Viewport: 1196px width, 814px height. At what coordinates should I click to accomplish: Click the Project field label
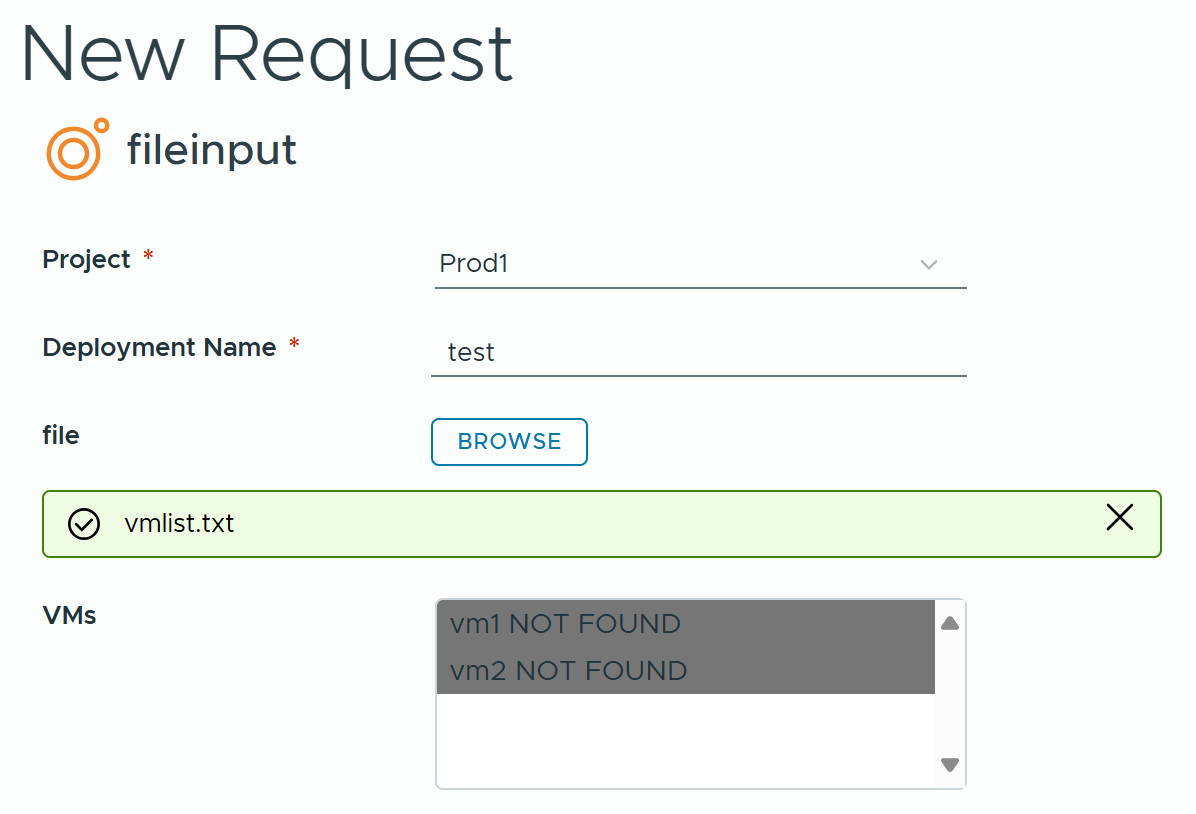(86, 260)
